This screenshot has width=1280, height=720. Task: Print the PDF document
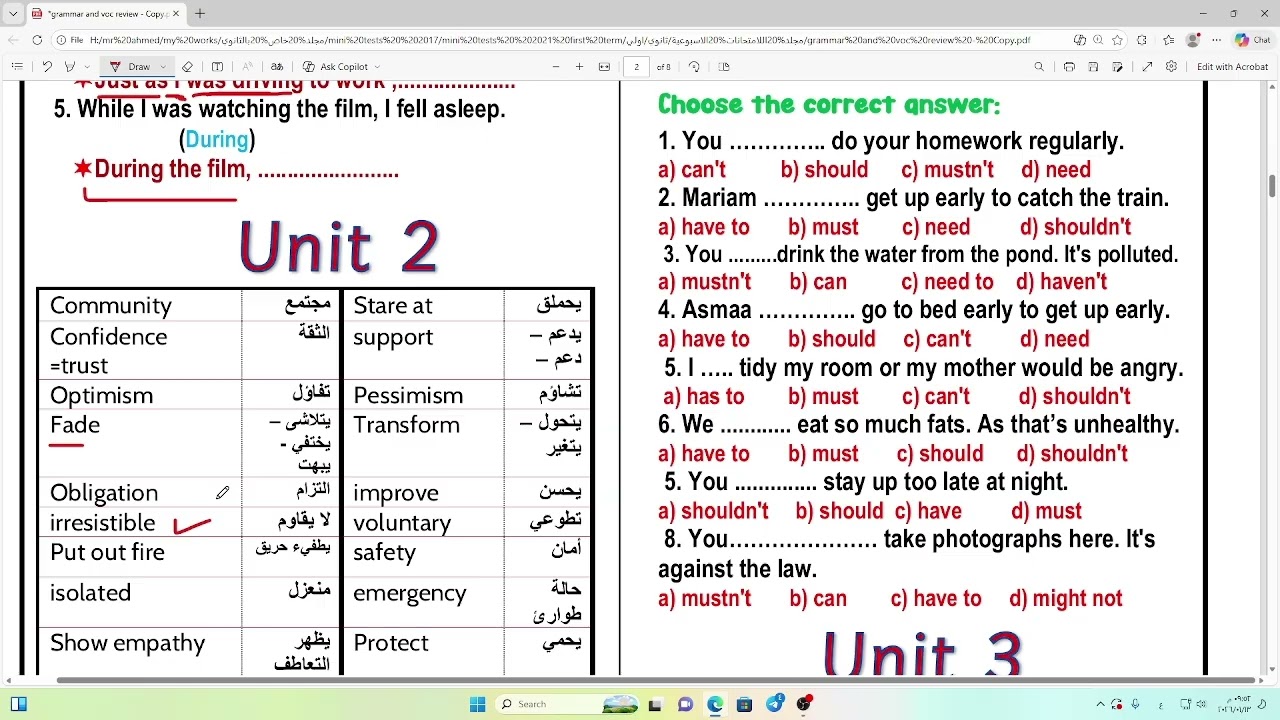1069,67
